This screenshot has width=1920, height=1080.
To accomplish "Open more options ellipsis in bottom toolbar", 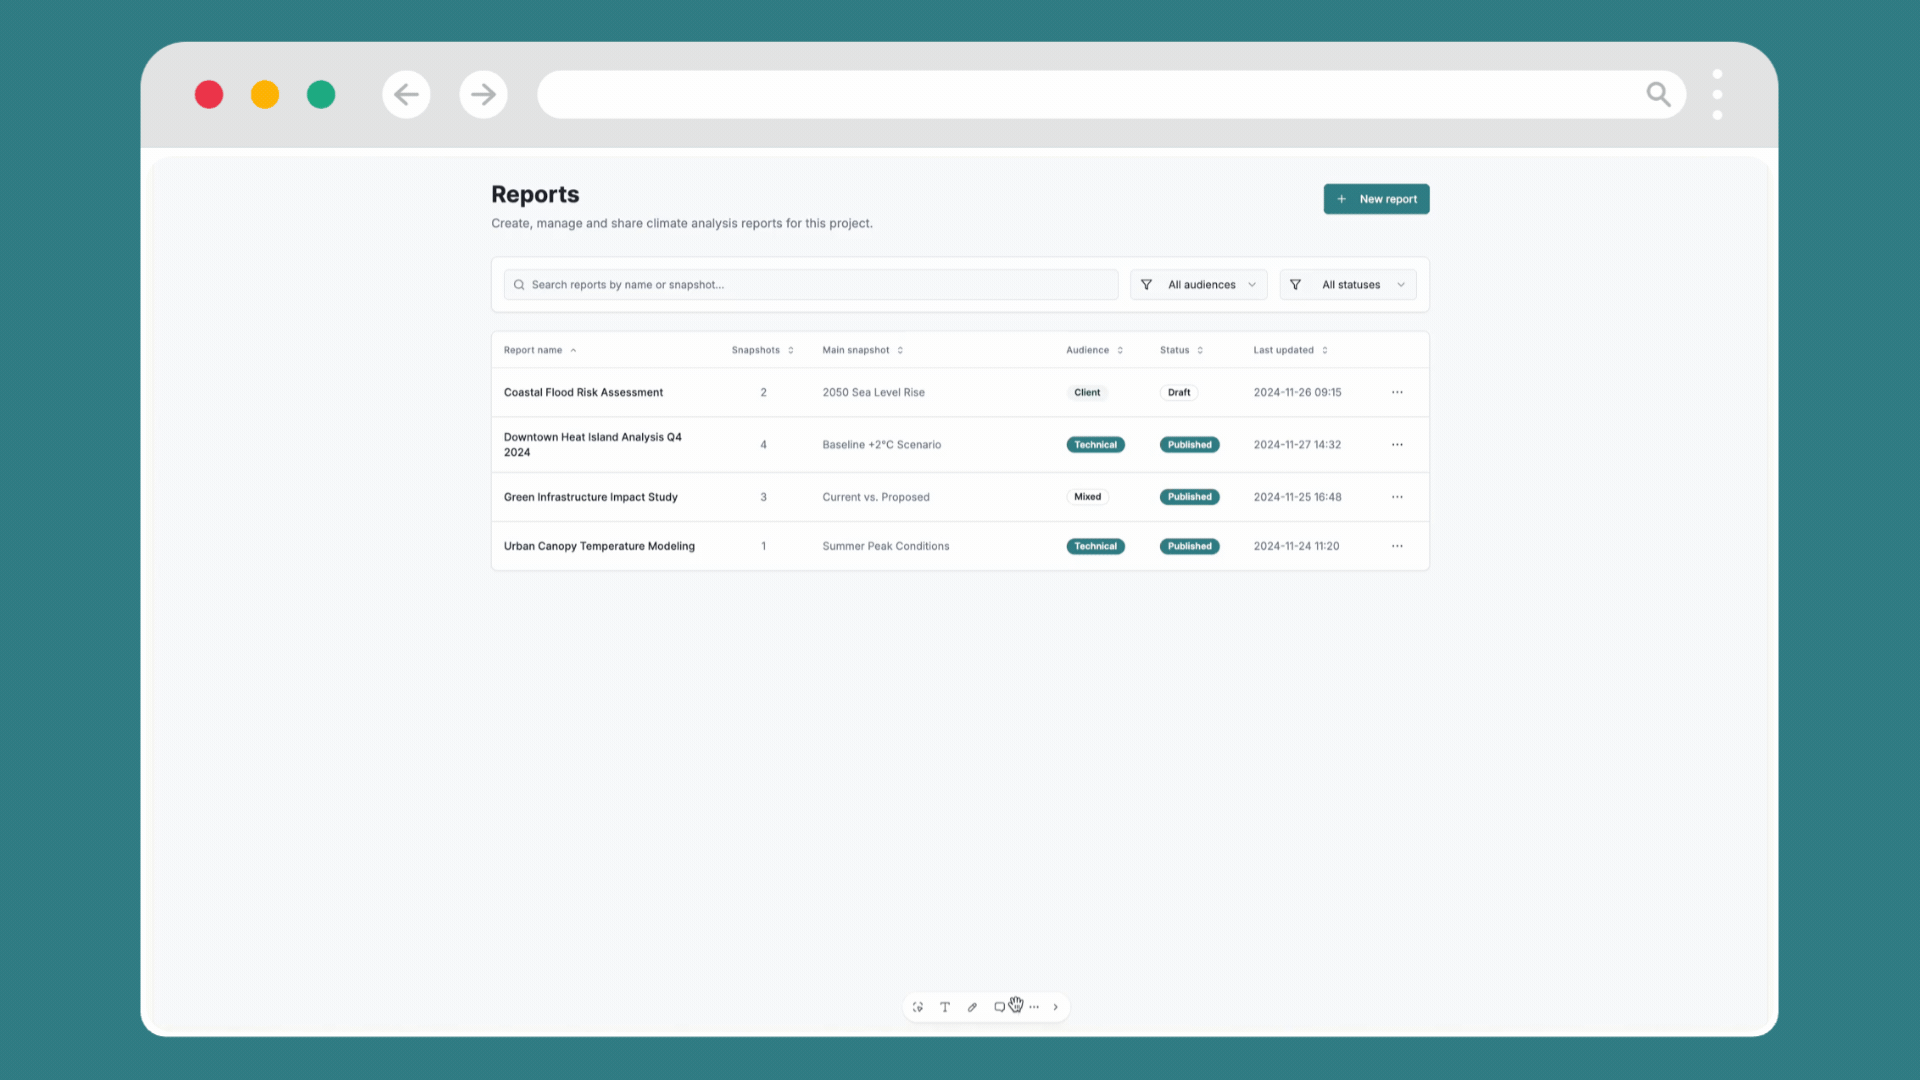I will pos(1034,1007).
